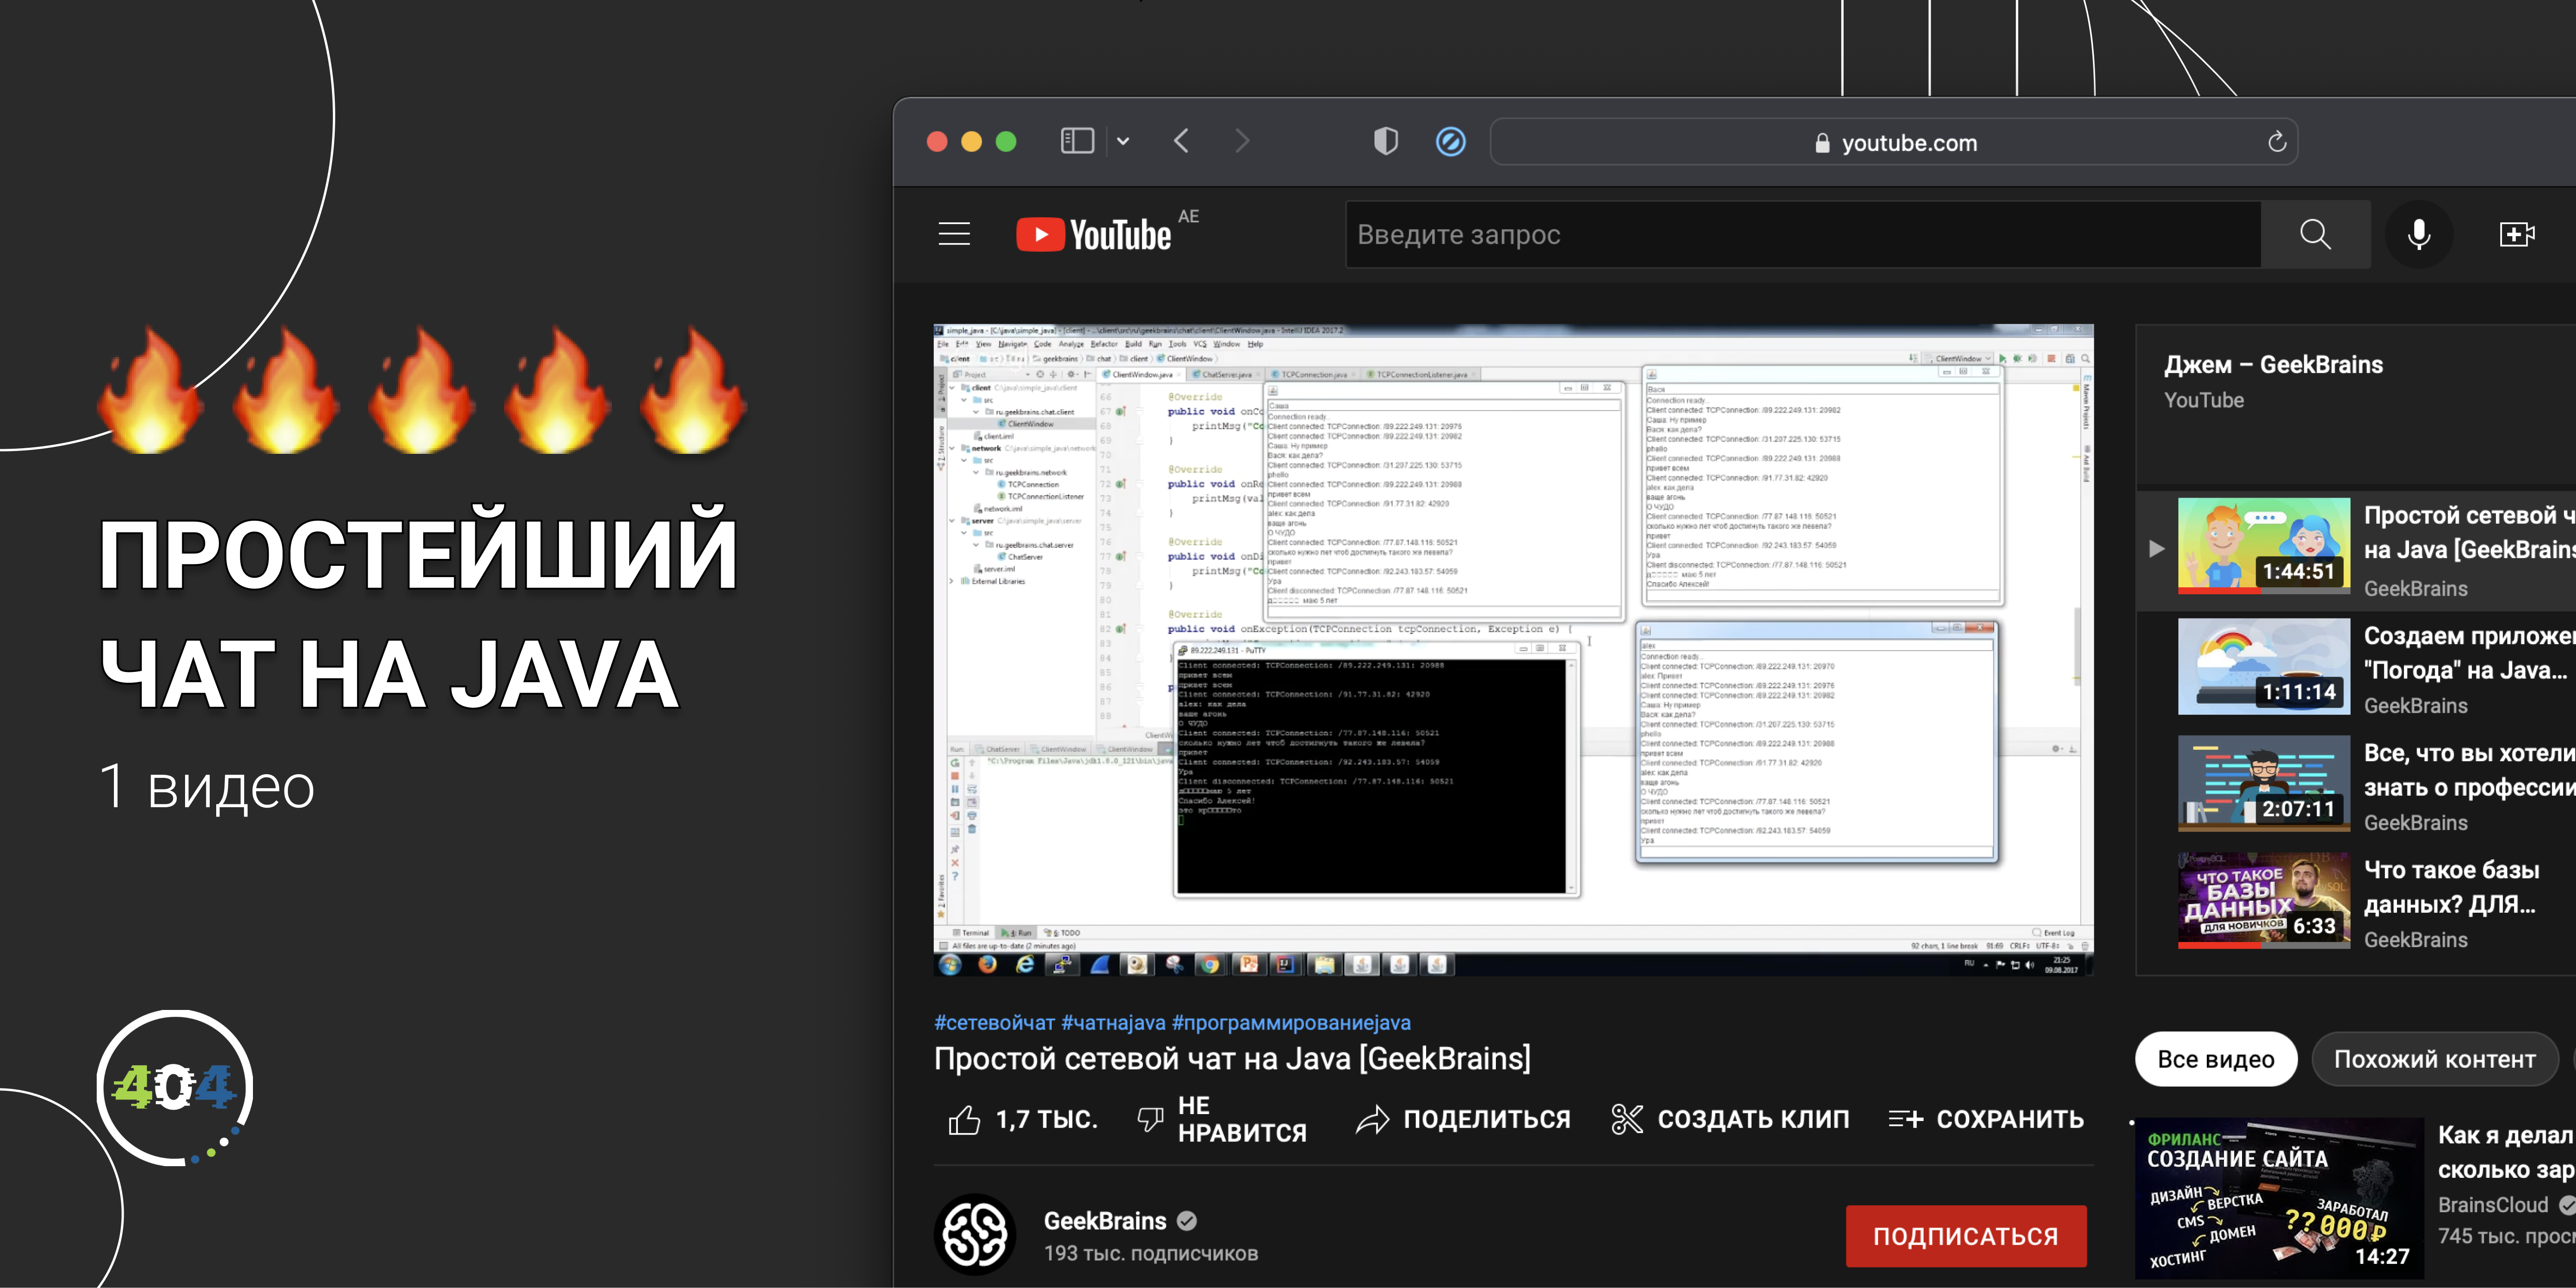This screenshot has height=1288, width=2576.
Task: Select the 'Все видео' chip
Action: click(2215, 1059)
